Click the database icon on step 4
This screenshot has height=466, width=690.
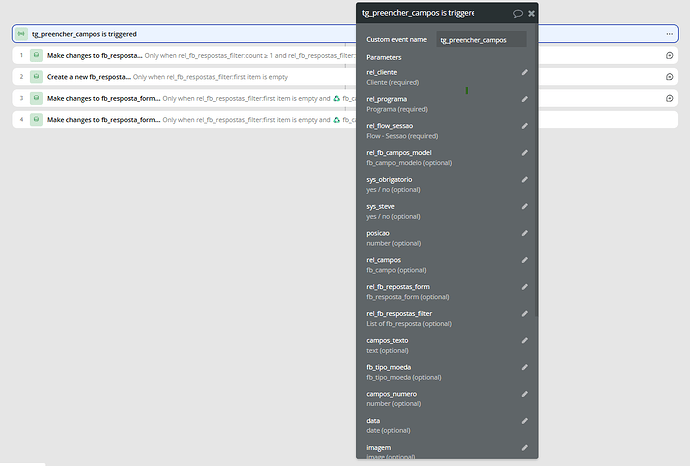[37, 120]
